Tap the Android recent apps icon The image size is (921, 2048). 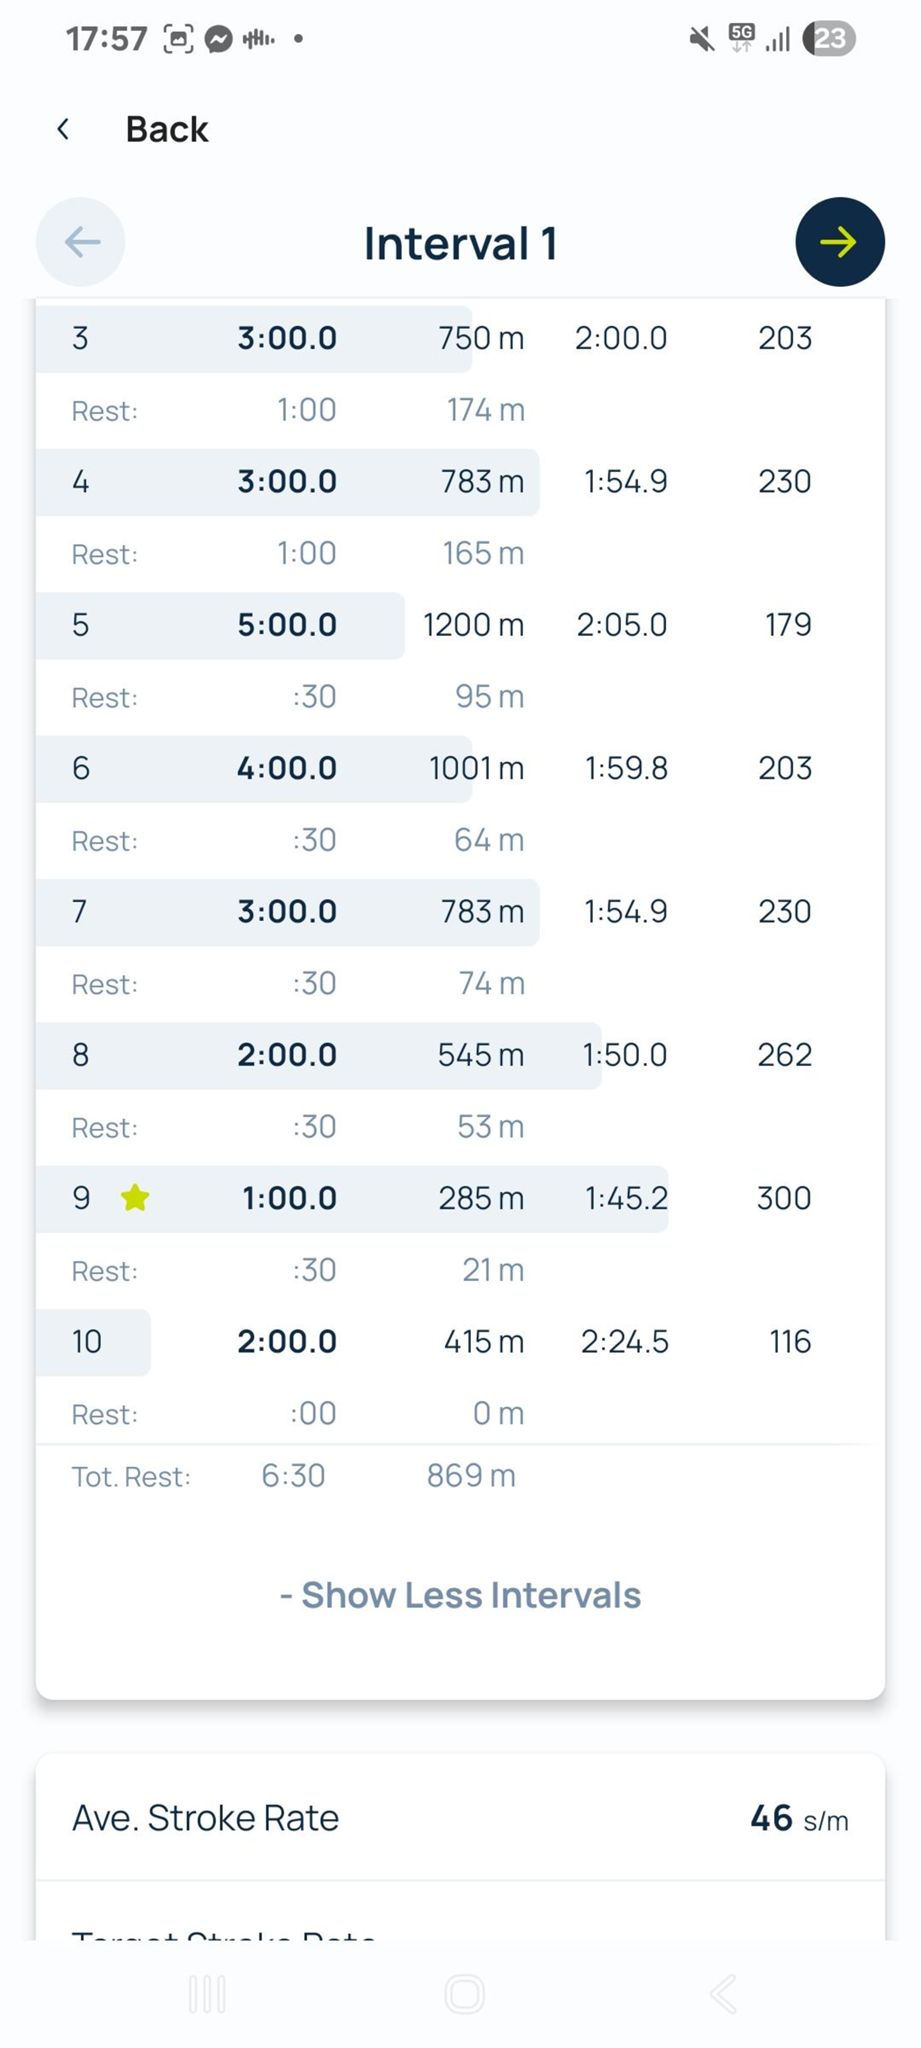(x=207, y=1994)
